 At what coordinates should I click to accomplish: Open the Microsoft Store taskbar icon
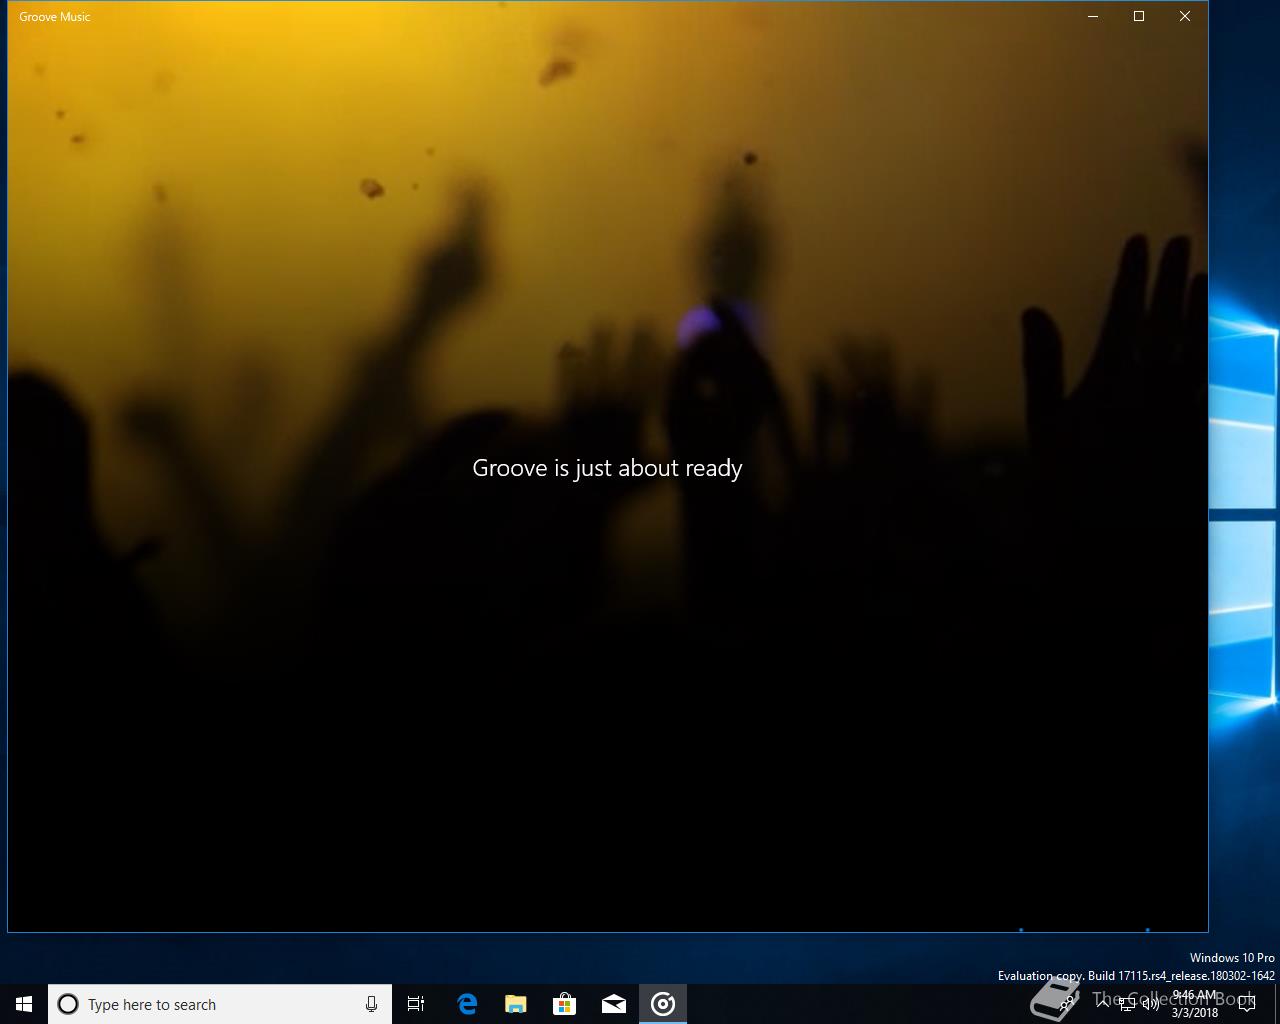coord(564,1004)
